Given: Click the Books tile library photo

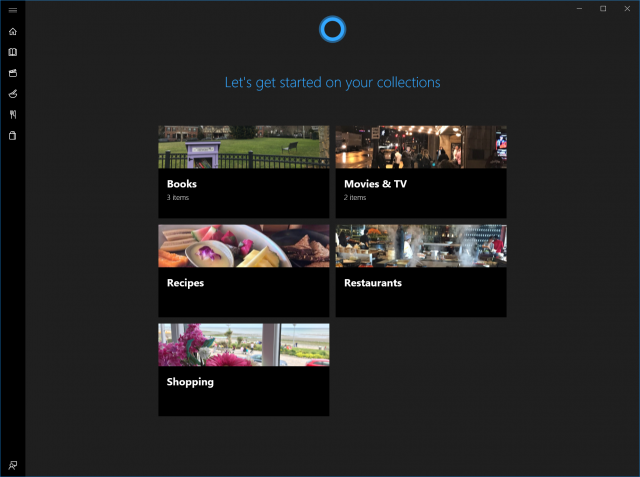Looking at the screenshot, I should (243, 147).
